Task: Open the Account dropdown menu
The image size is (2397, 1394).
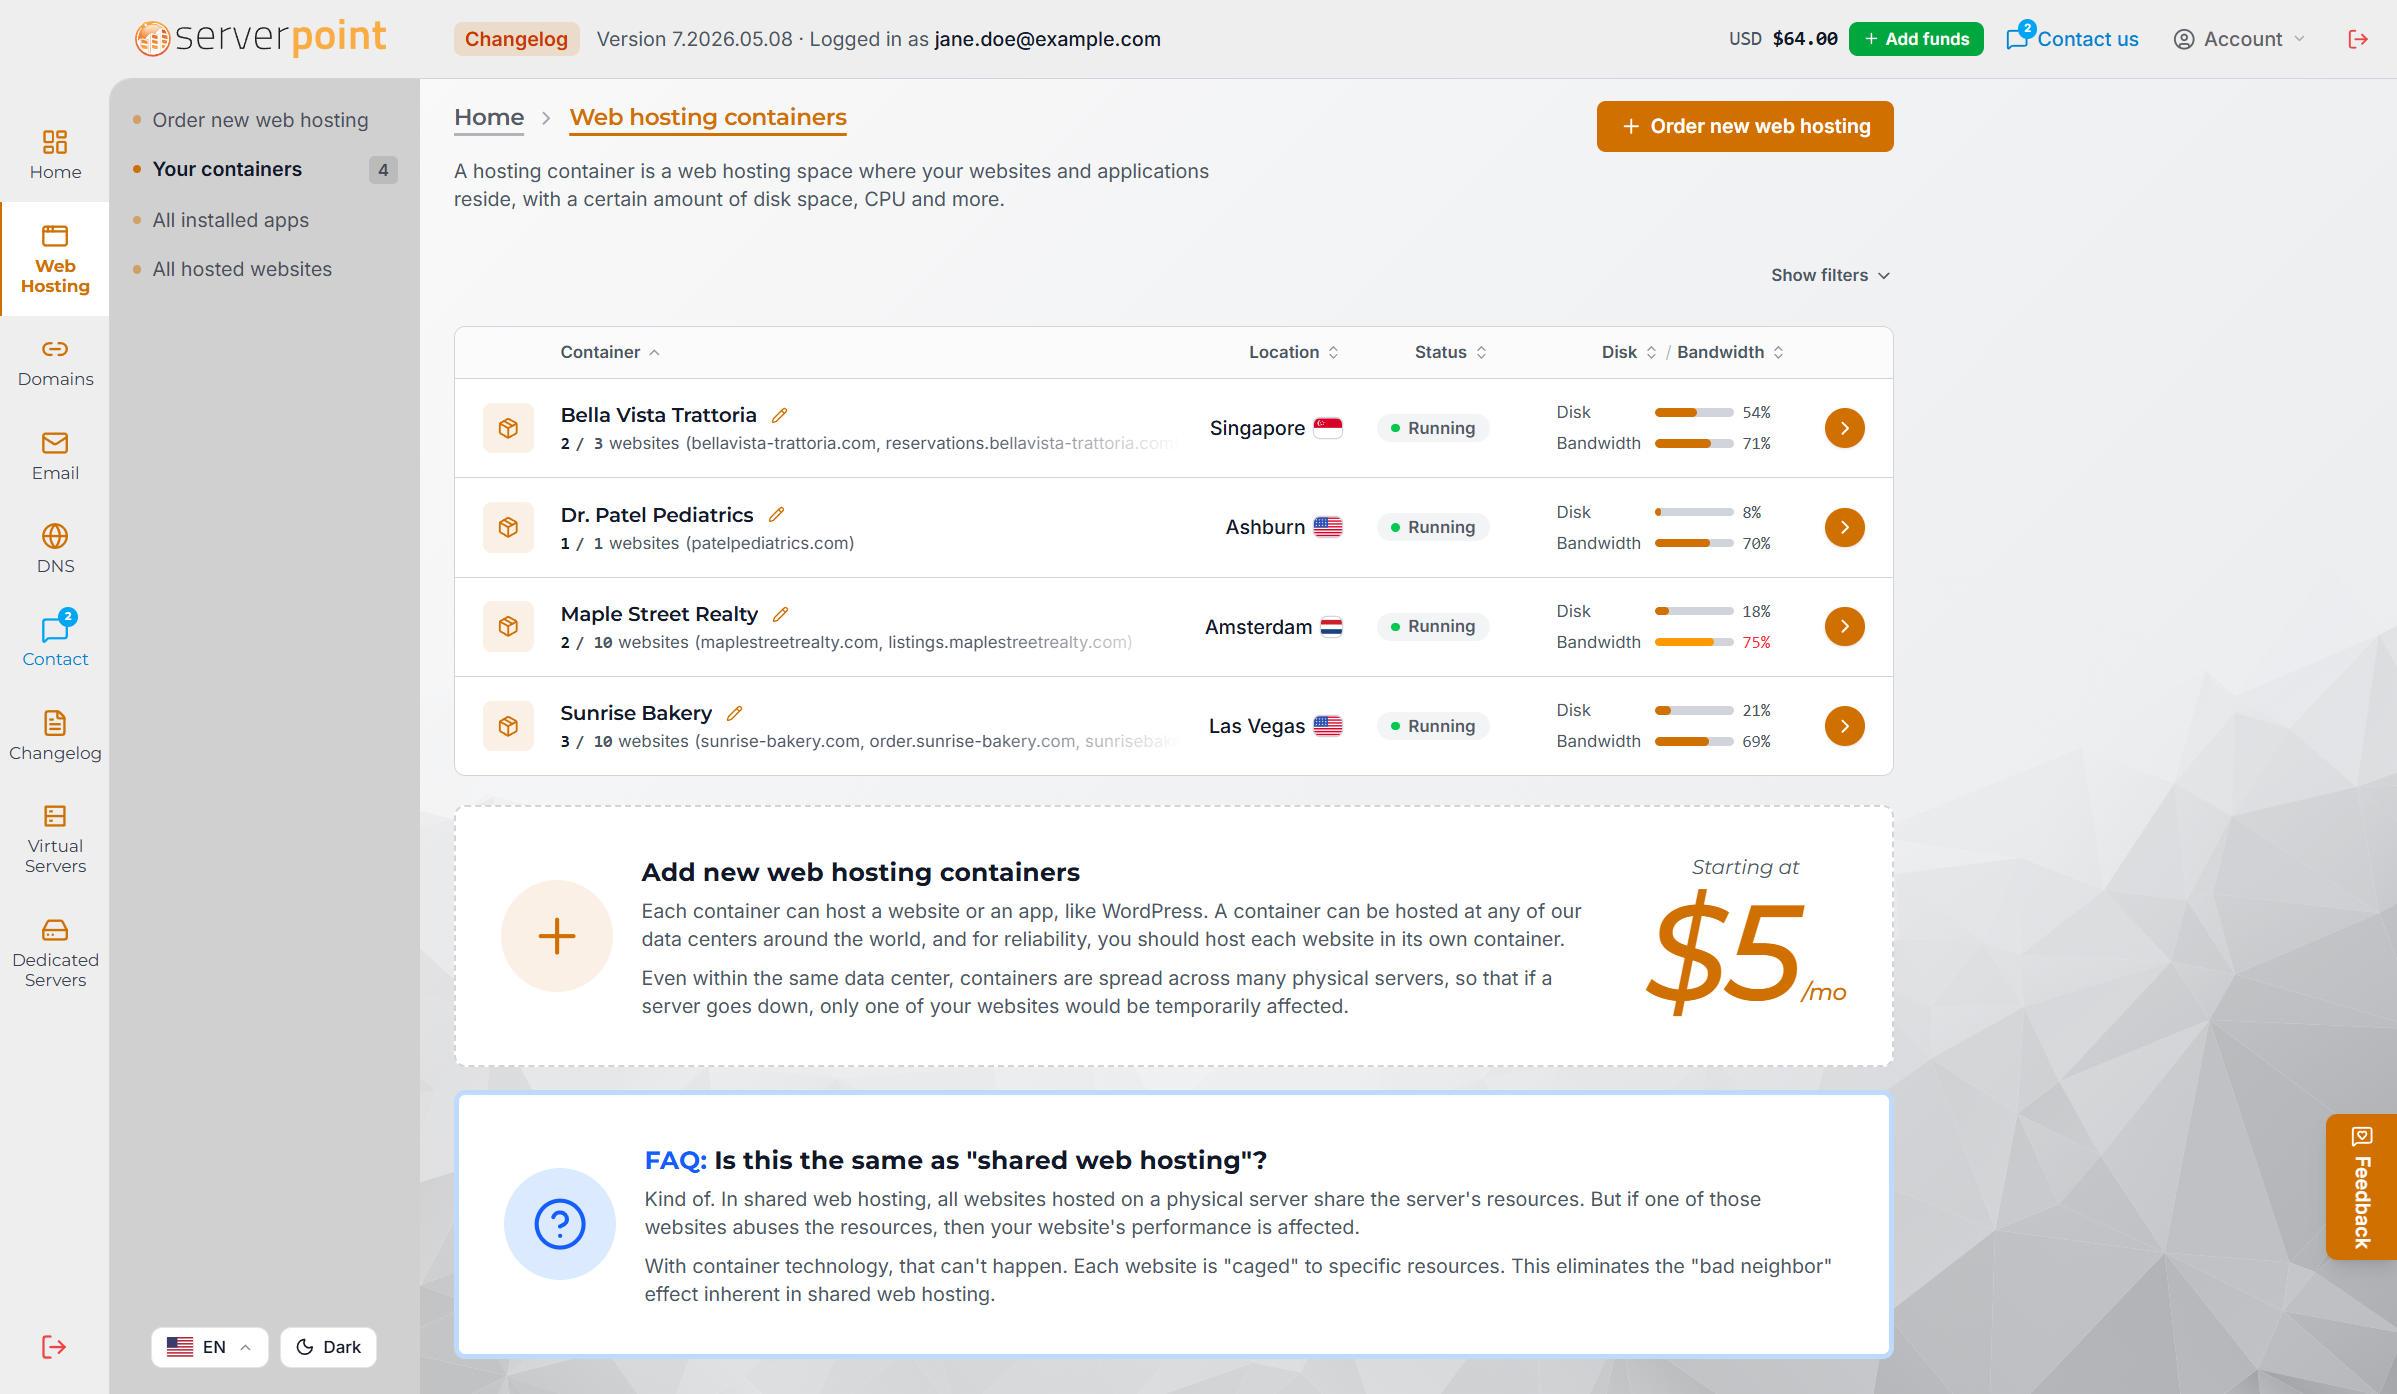Action: coord(2240,39)
